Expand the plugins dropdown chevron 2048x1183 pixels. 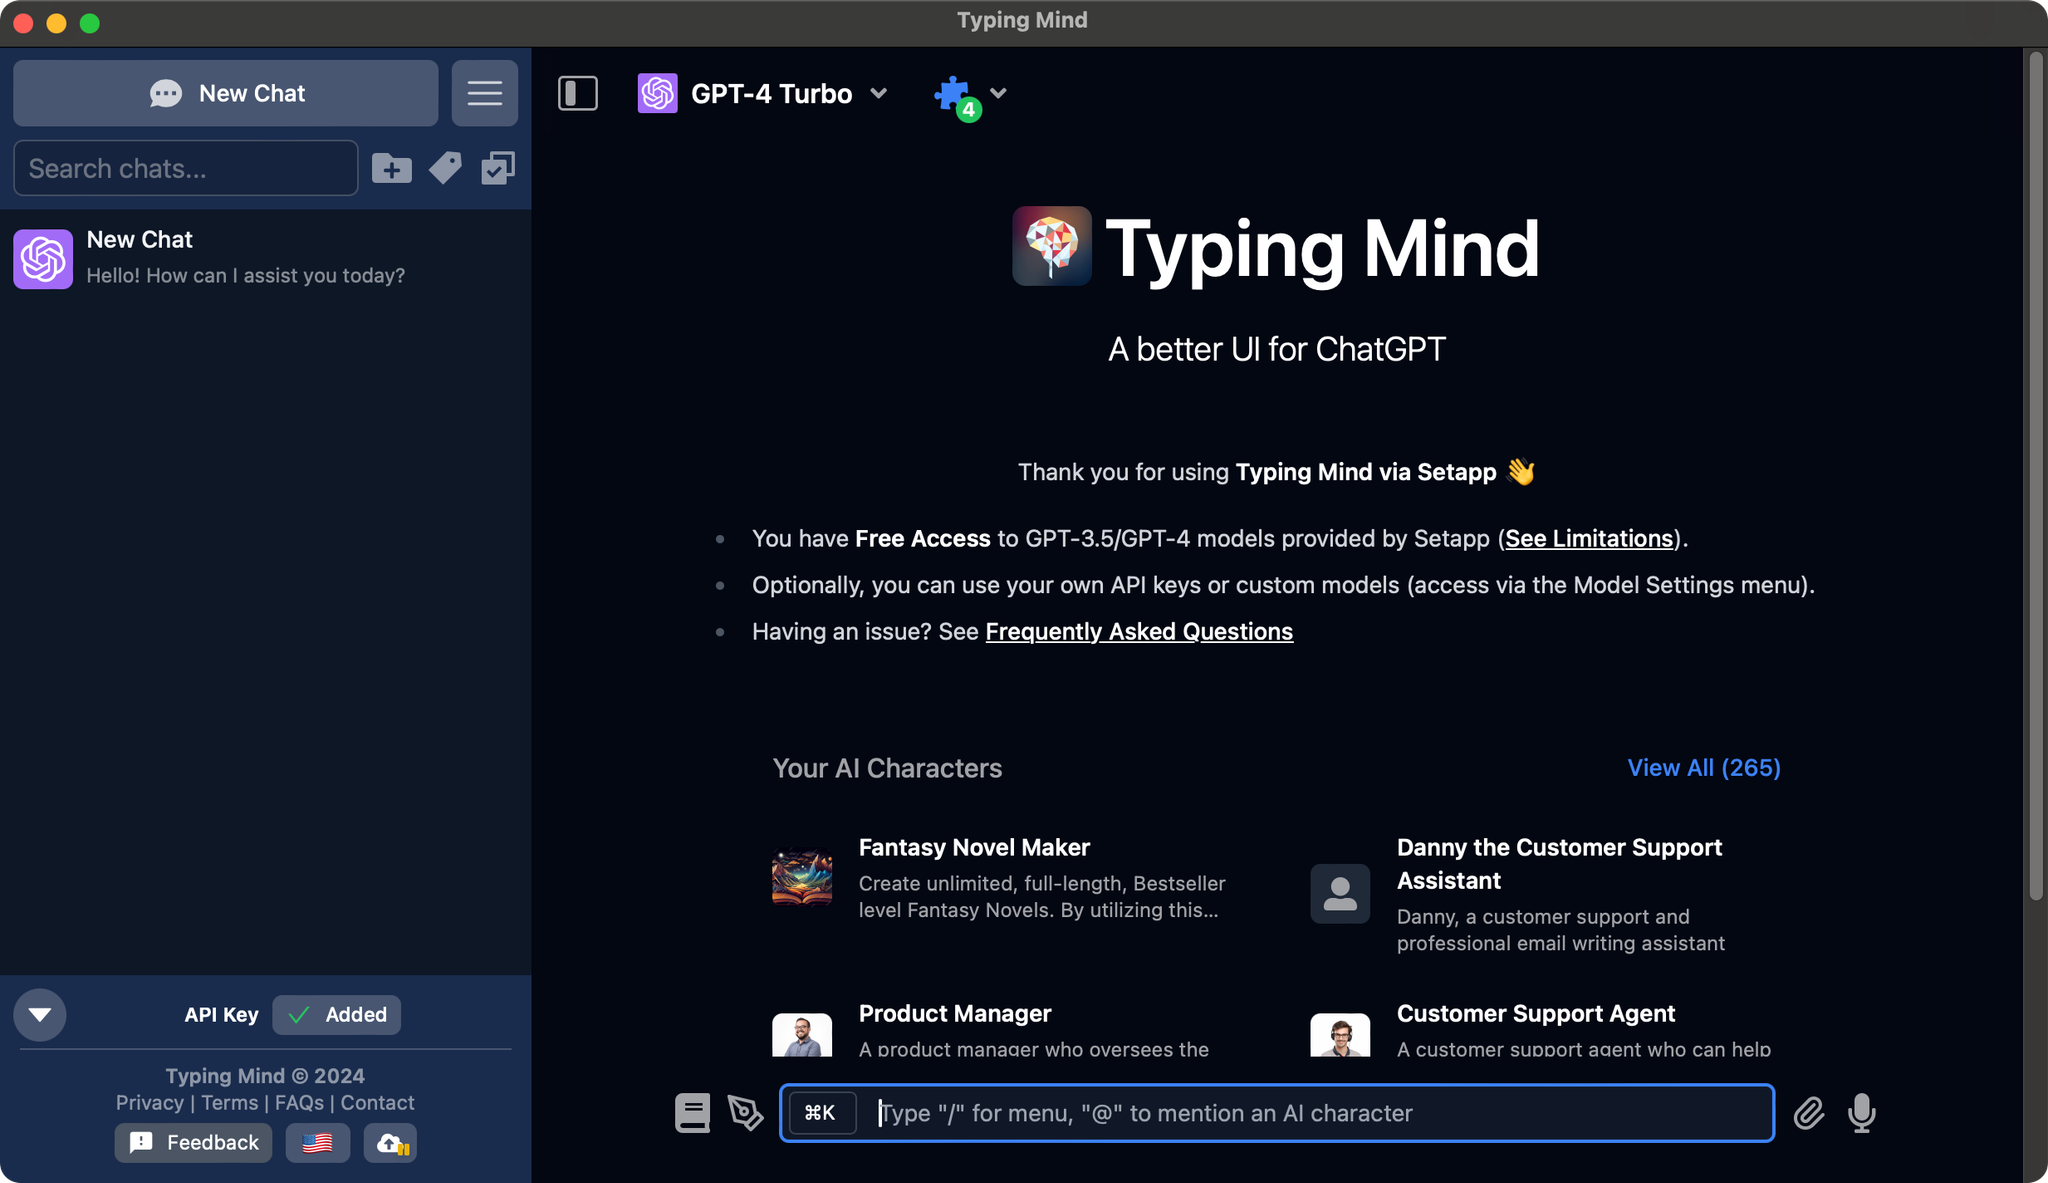click(x=998, y=93)
